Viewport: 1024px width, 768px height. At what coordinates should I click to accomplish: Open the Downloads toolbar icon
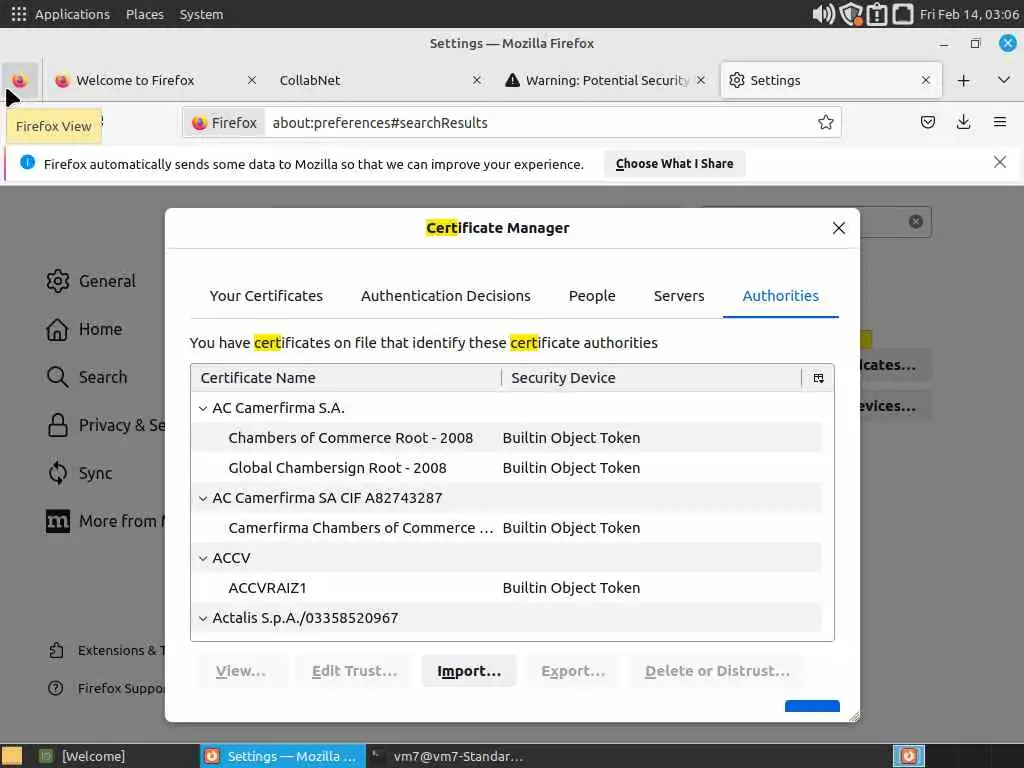[x=963, y=122]
